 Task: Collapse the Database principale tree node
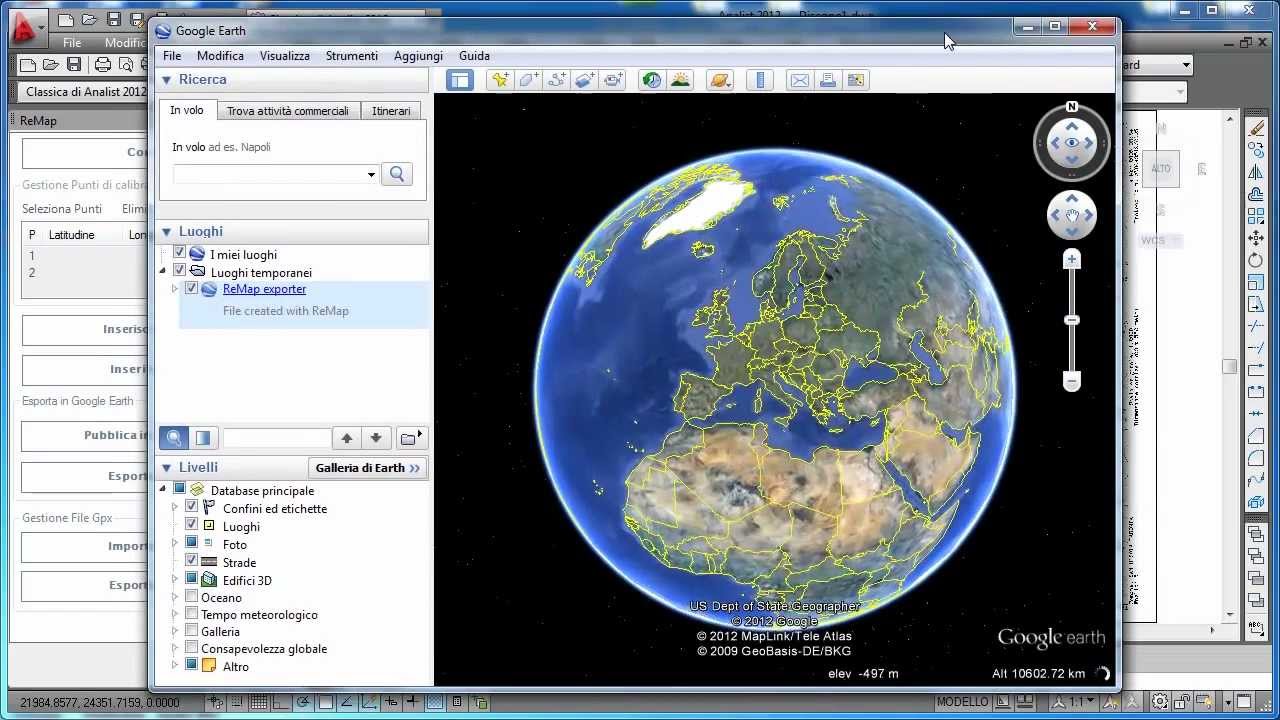[x=163, y=490]
